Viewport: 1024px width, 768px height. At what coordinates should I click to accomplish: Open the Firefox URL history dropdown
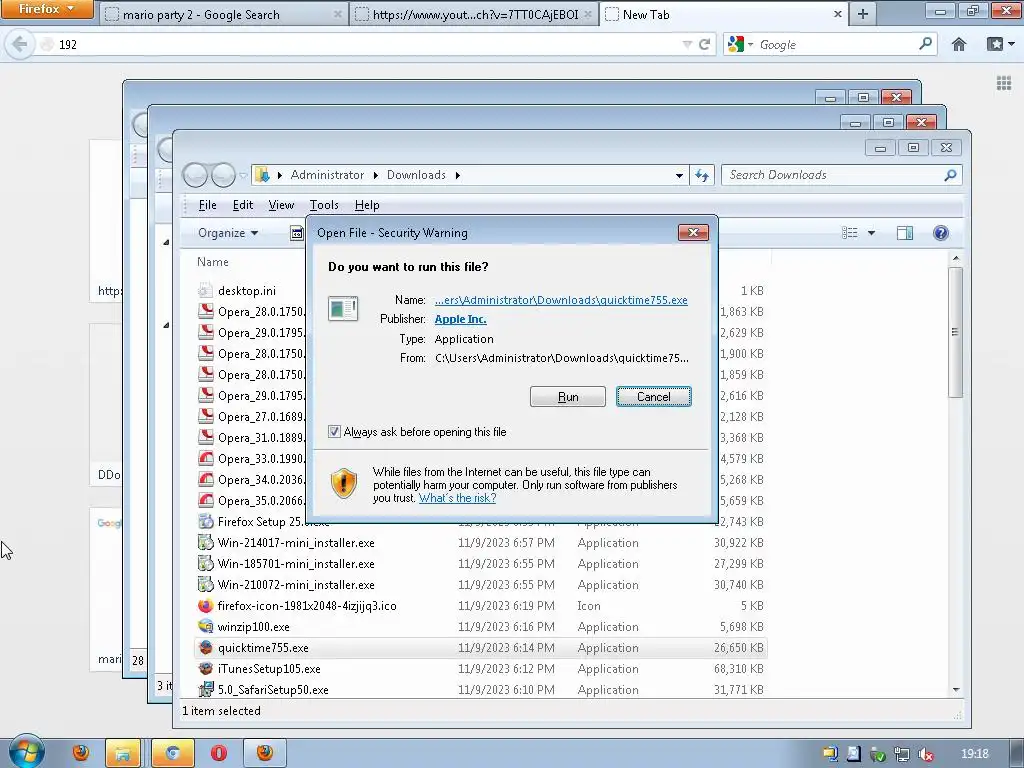point(687,44)
